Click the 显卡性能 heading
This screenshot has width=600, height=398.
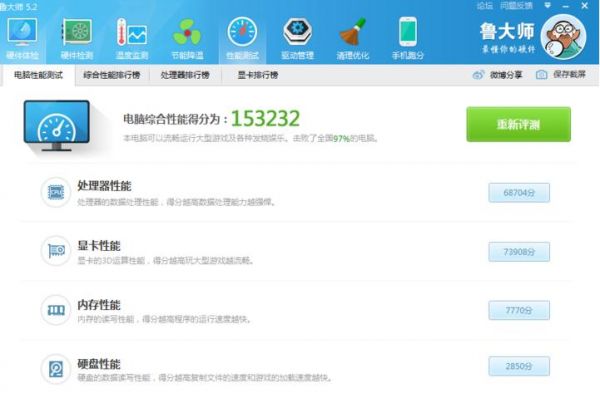point(99,246)
